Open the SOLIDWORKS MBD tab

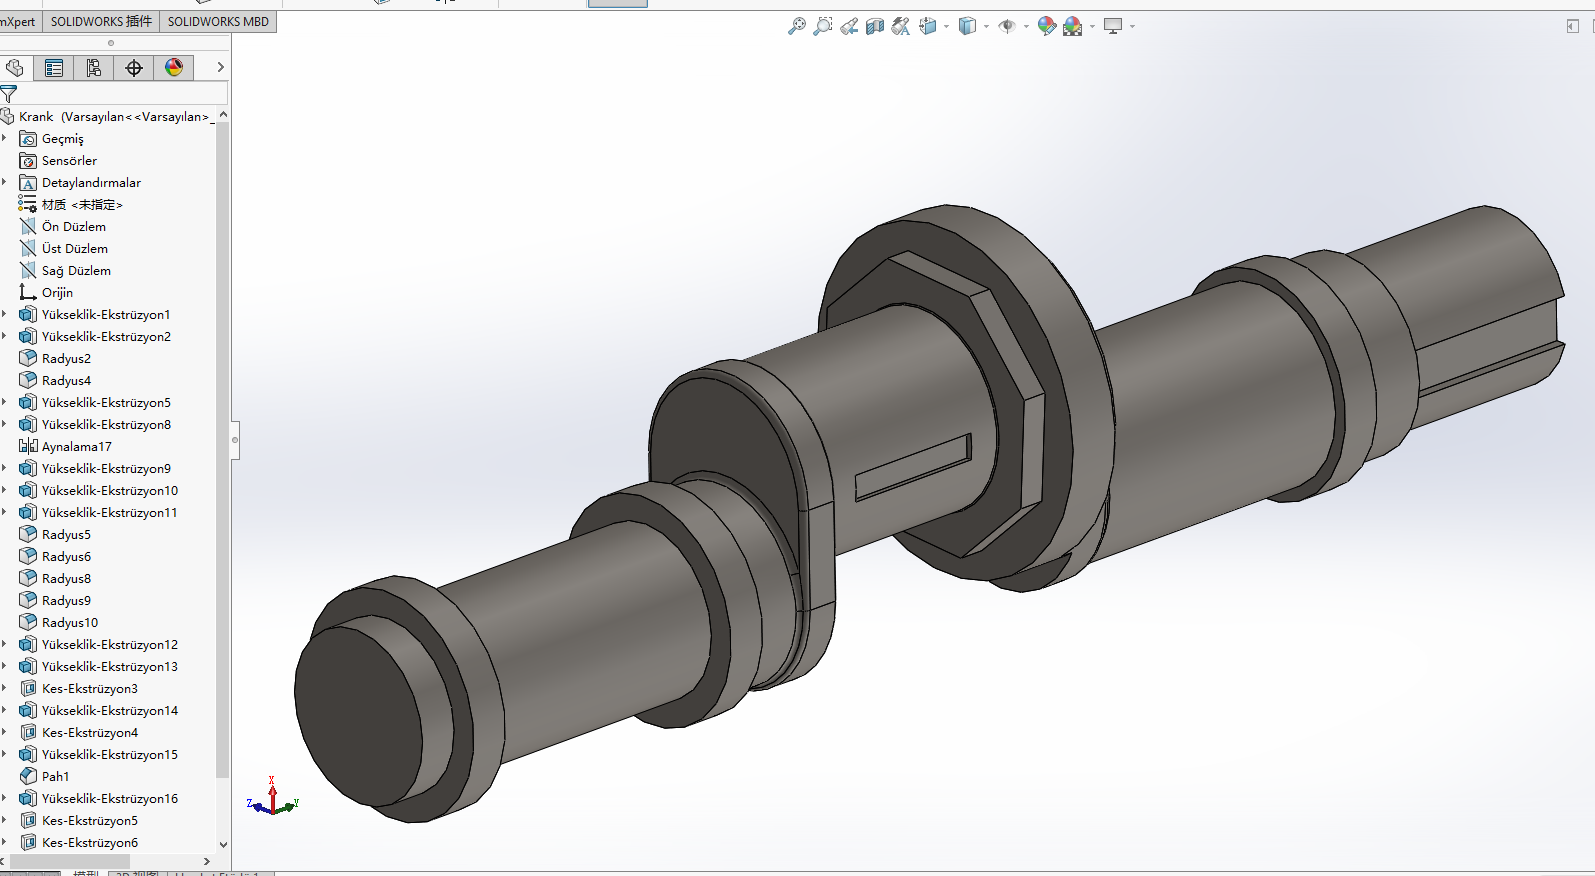(x=218, y=21)
